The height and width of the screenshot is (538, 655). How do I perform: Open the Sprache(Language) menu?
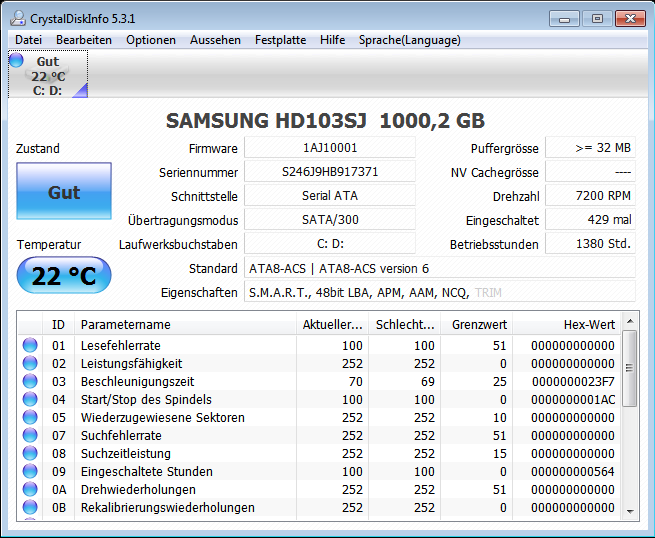coord(410,40)
